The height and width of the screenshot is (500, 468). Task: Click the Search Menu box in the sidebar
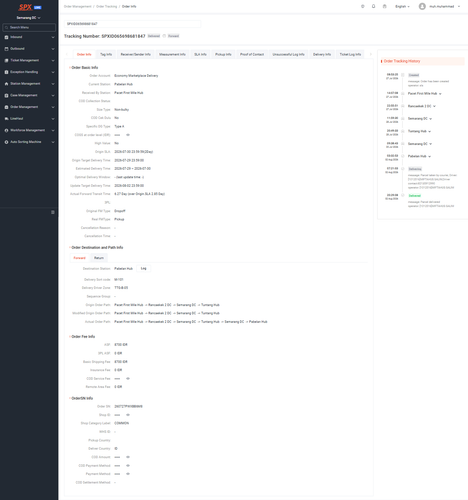click(29, 27)
